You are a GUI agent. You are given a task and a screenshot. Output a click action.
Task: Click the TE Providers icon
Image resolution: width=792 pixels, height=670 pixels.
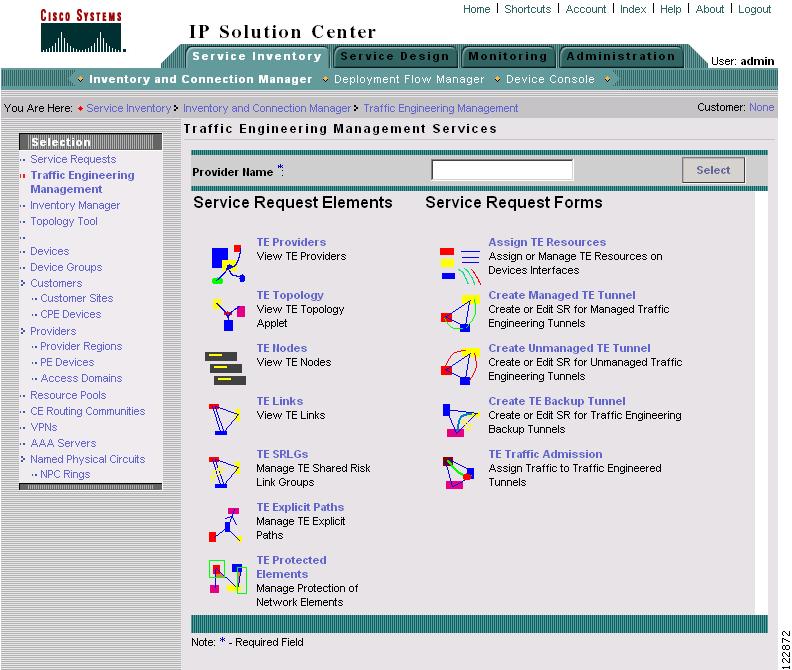[x=228, y=264]
